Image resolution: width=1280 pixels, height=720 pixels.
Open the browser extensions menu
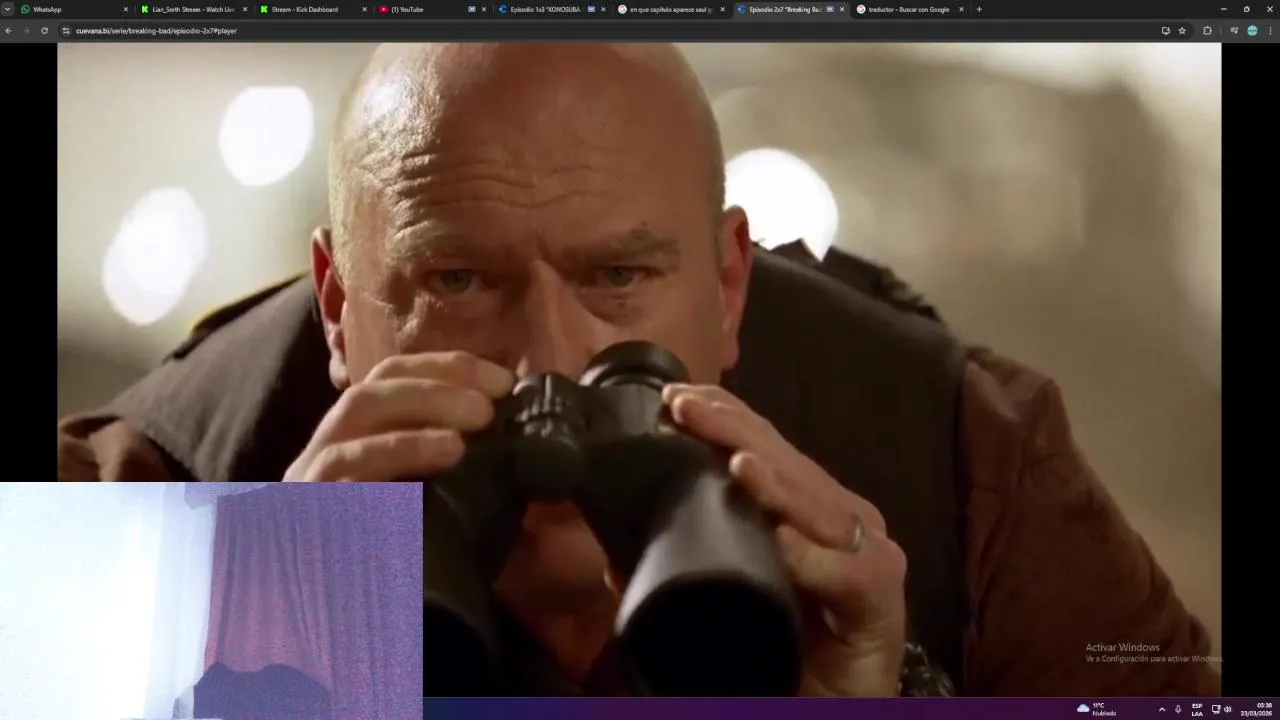1207,31
